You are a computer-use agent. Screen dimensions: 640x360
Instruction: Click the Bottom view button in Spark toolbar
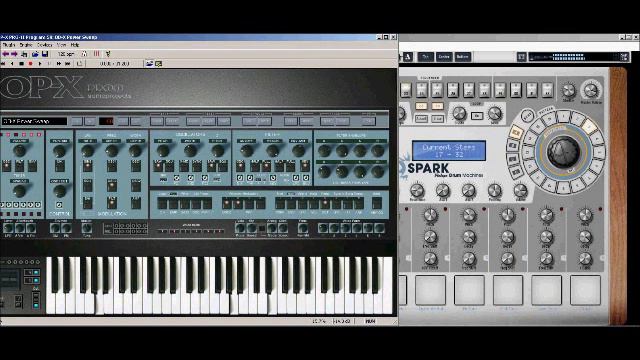tap(462, 57)
